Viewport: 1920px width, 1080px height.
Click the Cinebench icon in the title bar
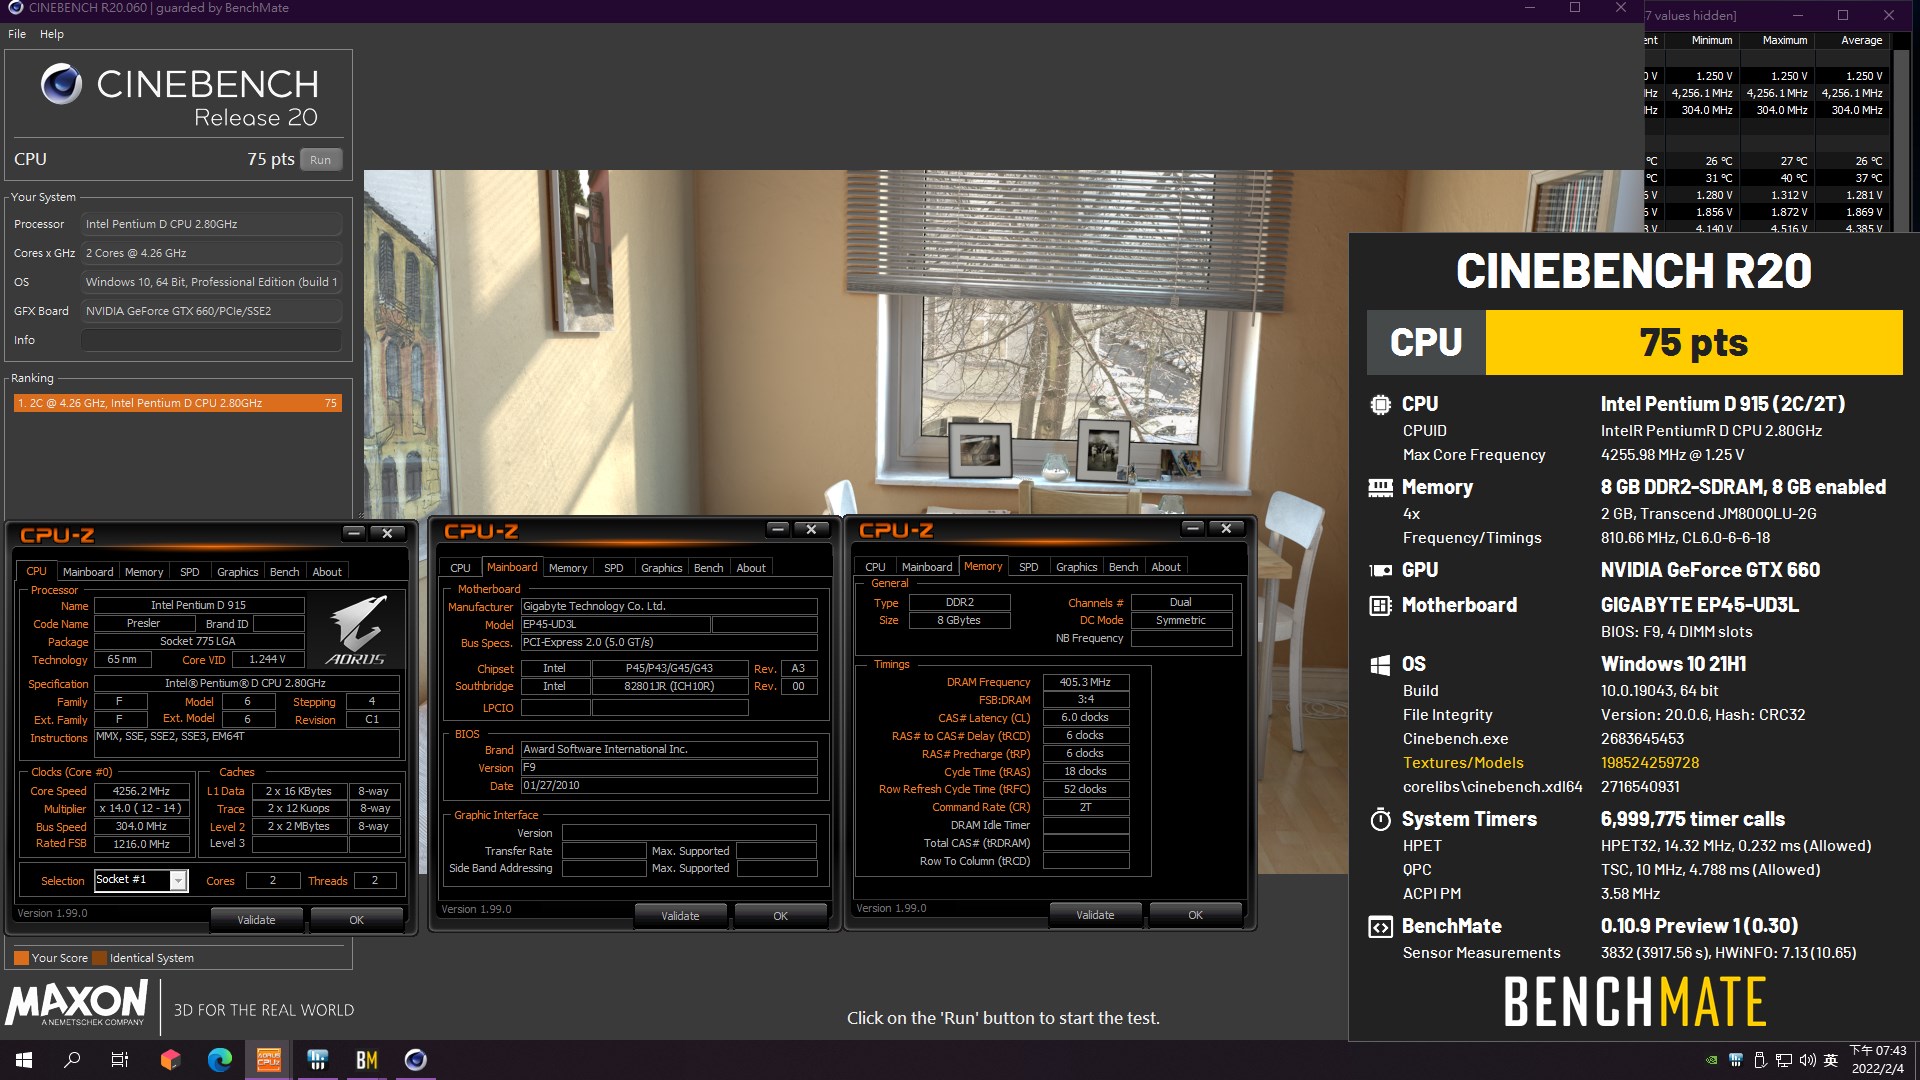click(15, 8)
